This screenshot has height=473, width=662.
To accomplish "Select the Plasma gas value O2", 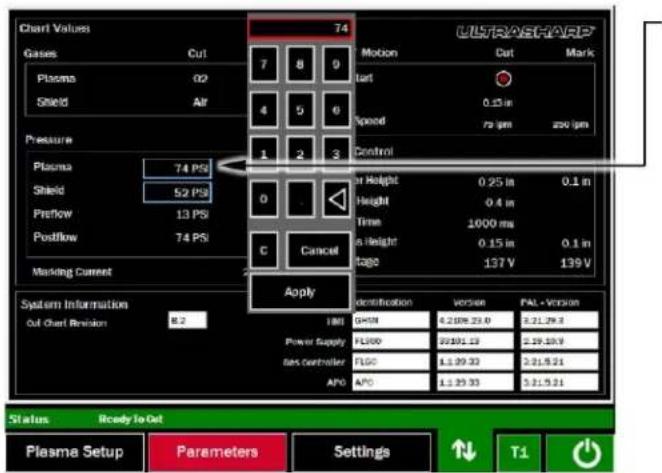I will pyautogui.click(x=200, y=79).
